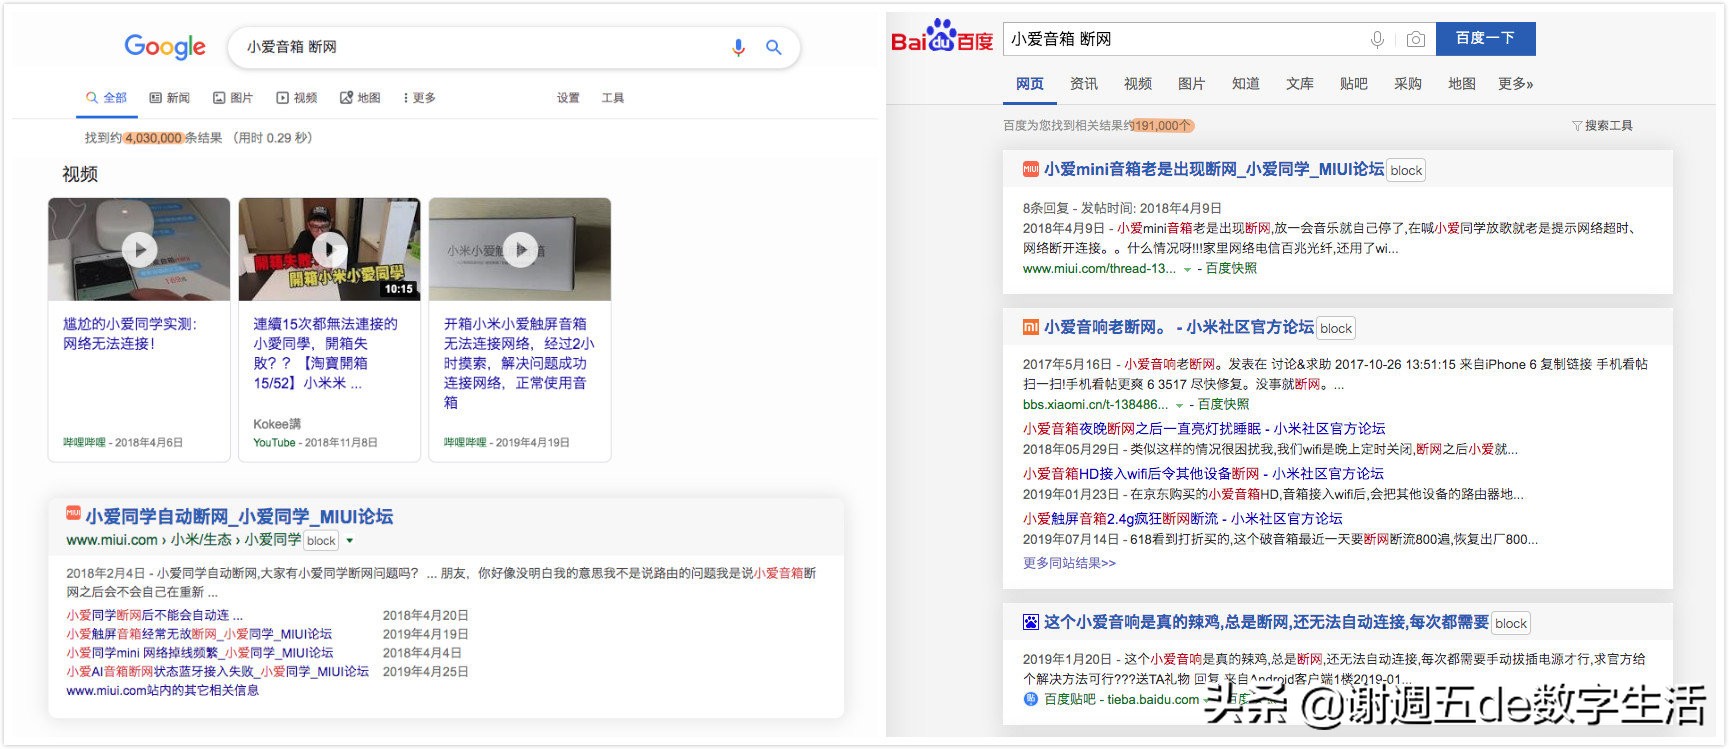Screen dimensions: 1729x749
Task: Select Google 新闻 tab
Action: pos(169,98)
